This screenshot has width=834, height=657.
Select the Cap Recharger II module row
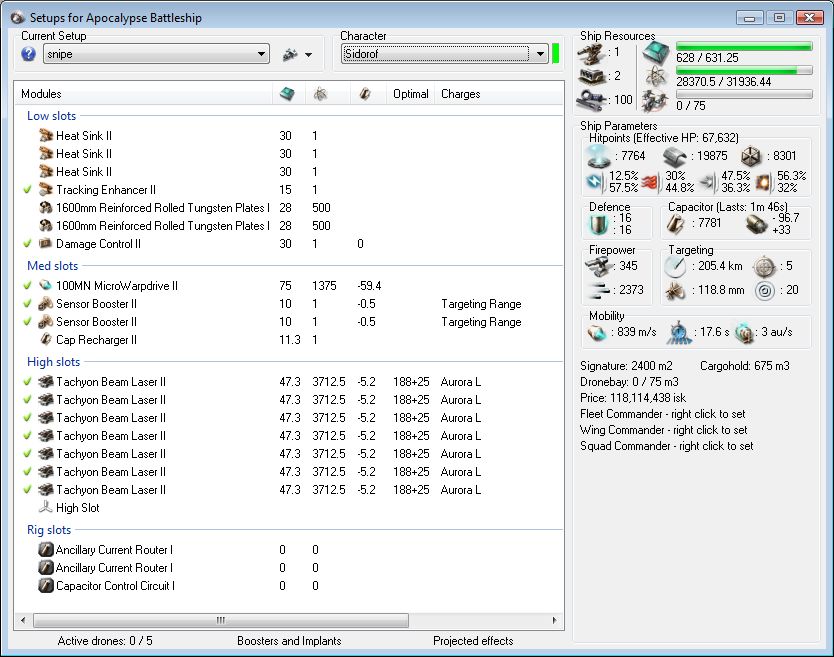(x=288, y=339)
